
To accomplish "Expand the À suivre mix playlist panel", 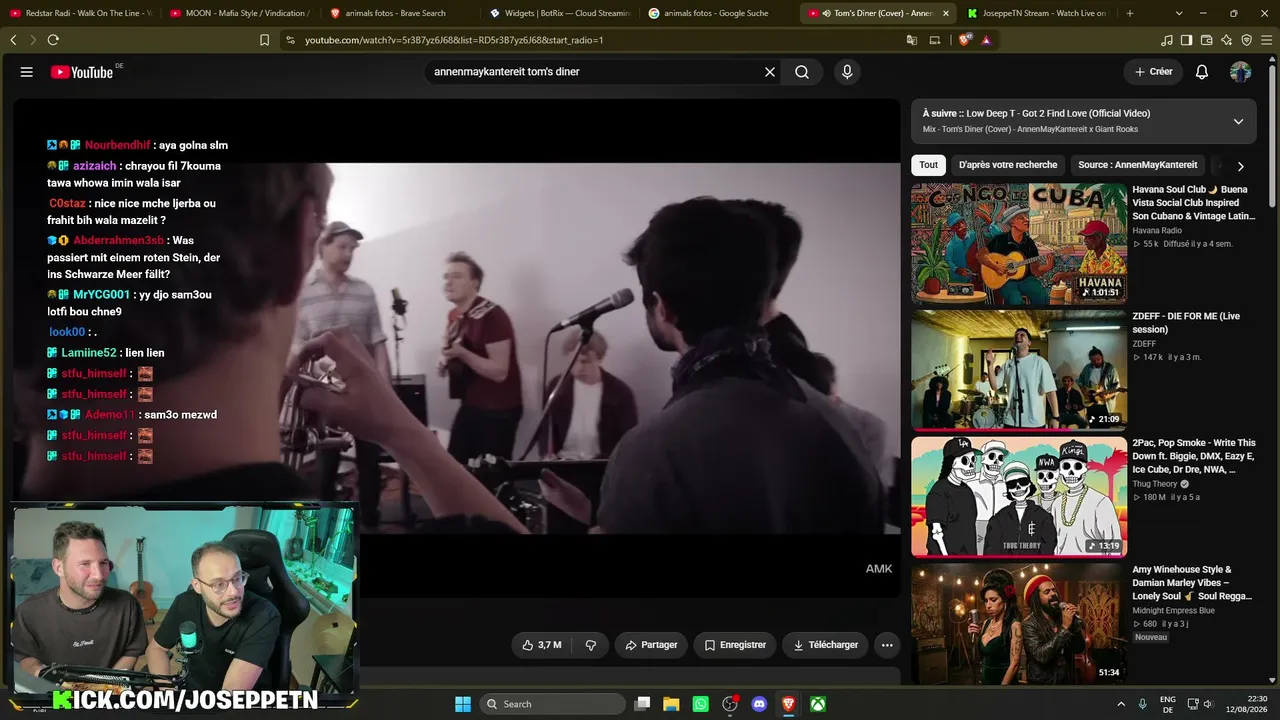I will [x=1238, y=121].
